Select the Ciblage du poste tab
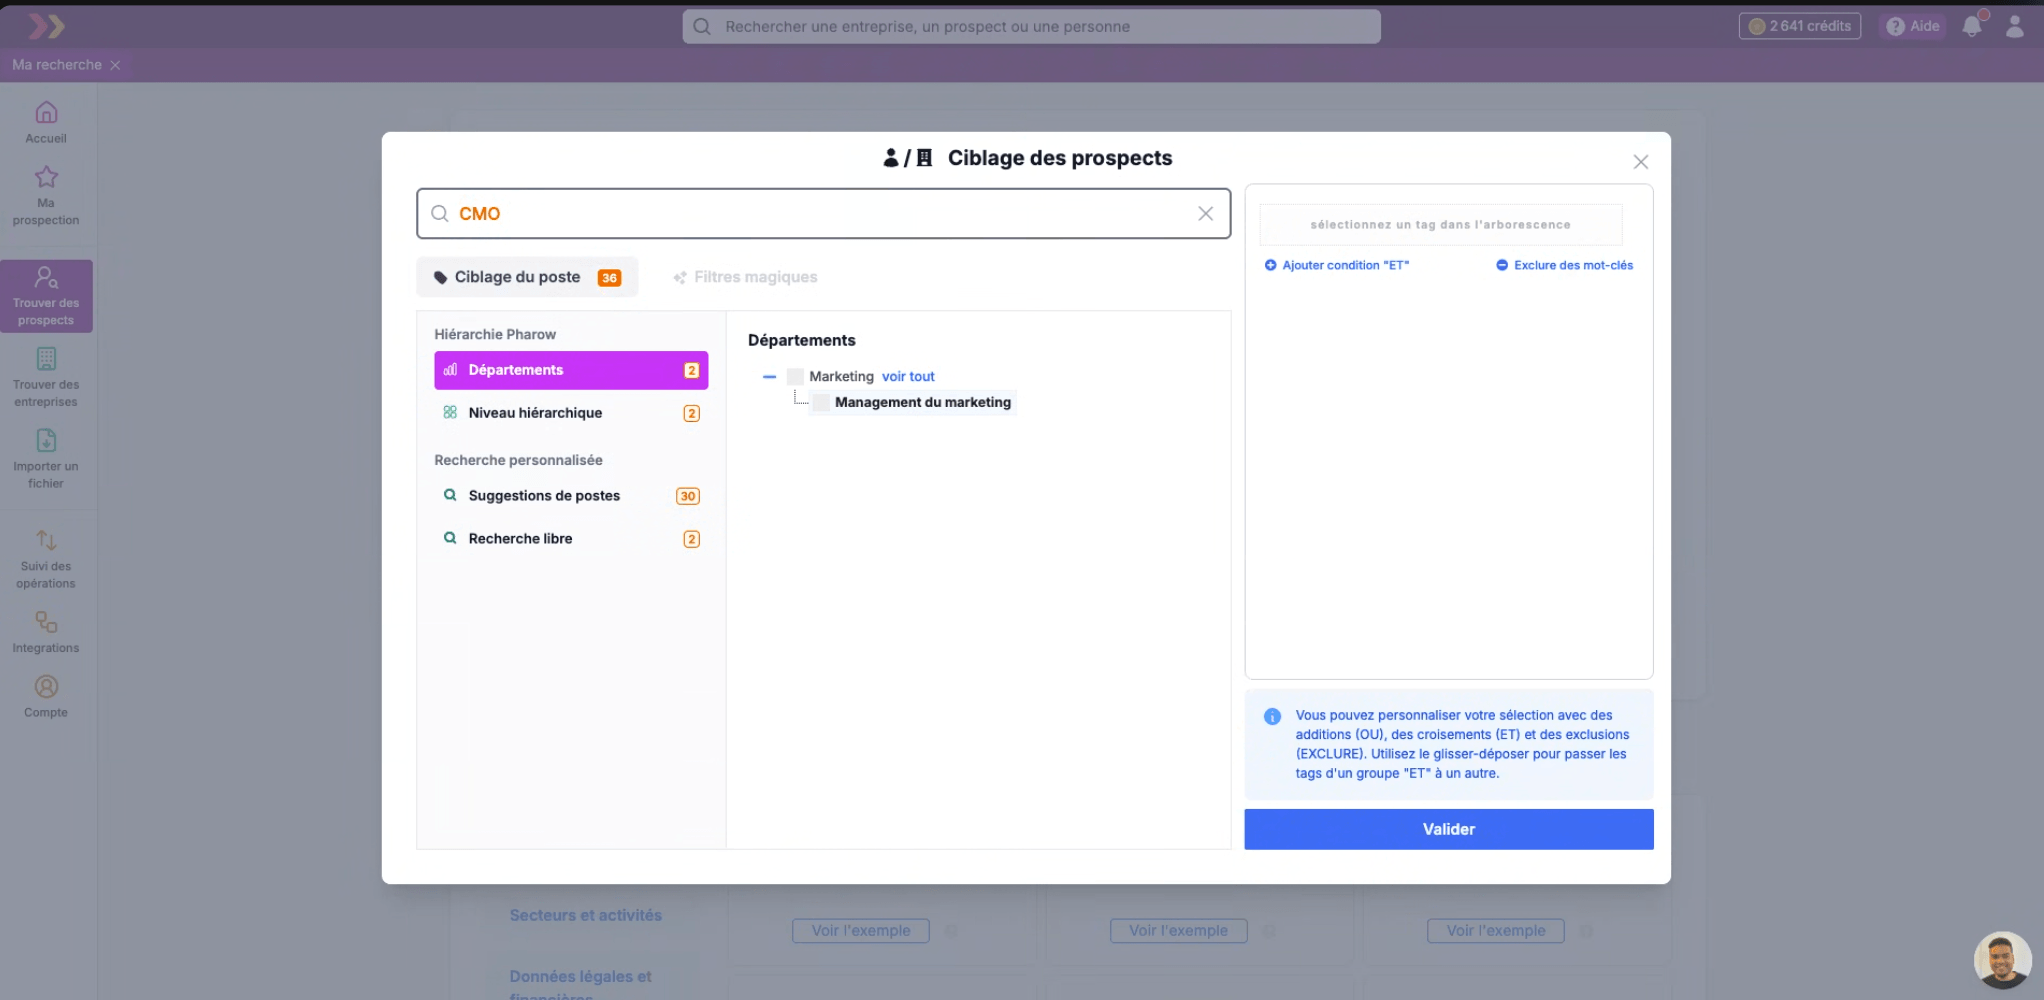Screen dimensions: 2044x1000 pyautogui.click(x=527, y=277)
